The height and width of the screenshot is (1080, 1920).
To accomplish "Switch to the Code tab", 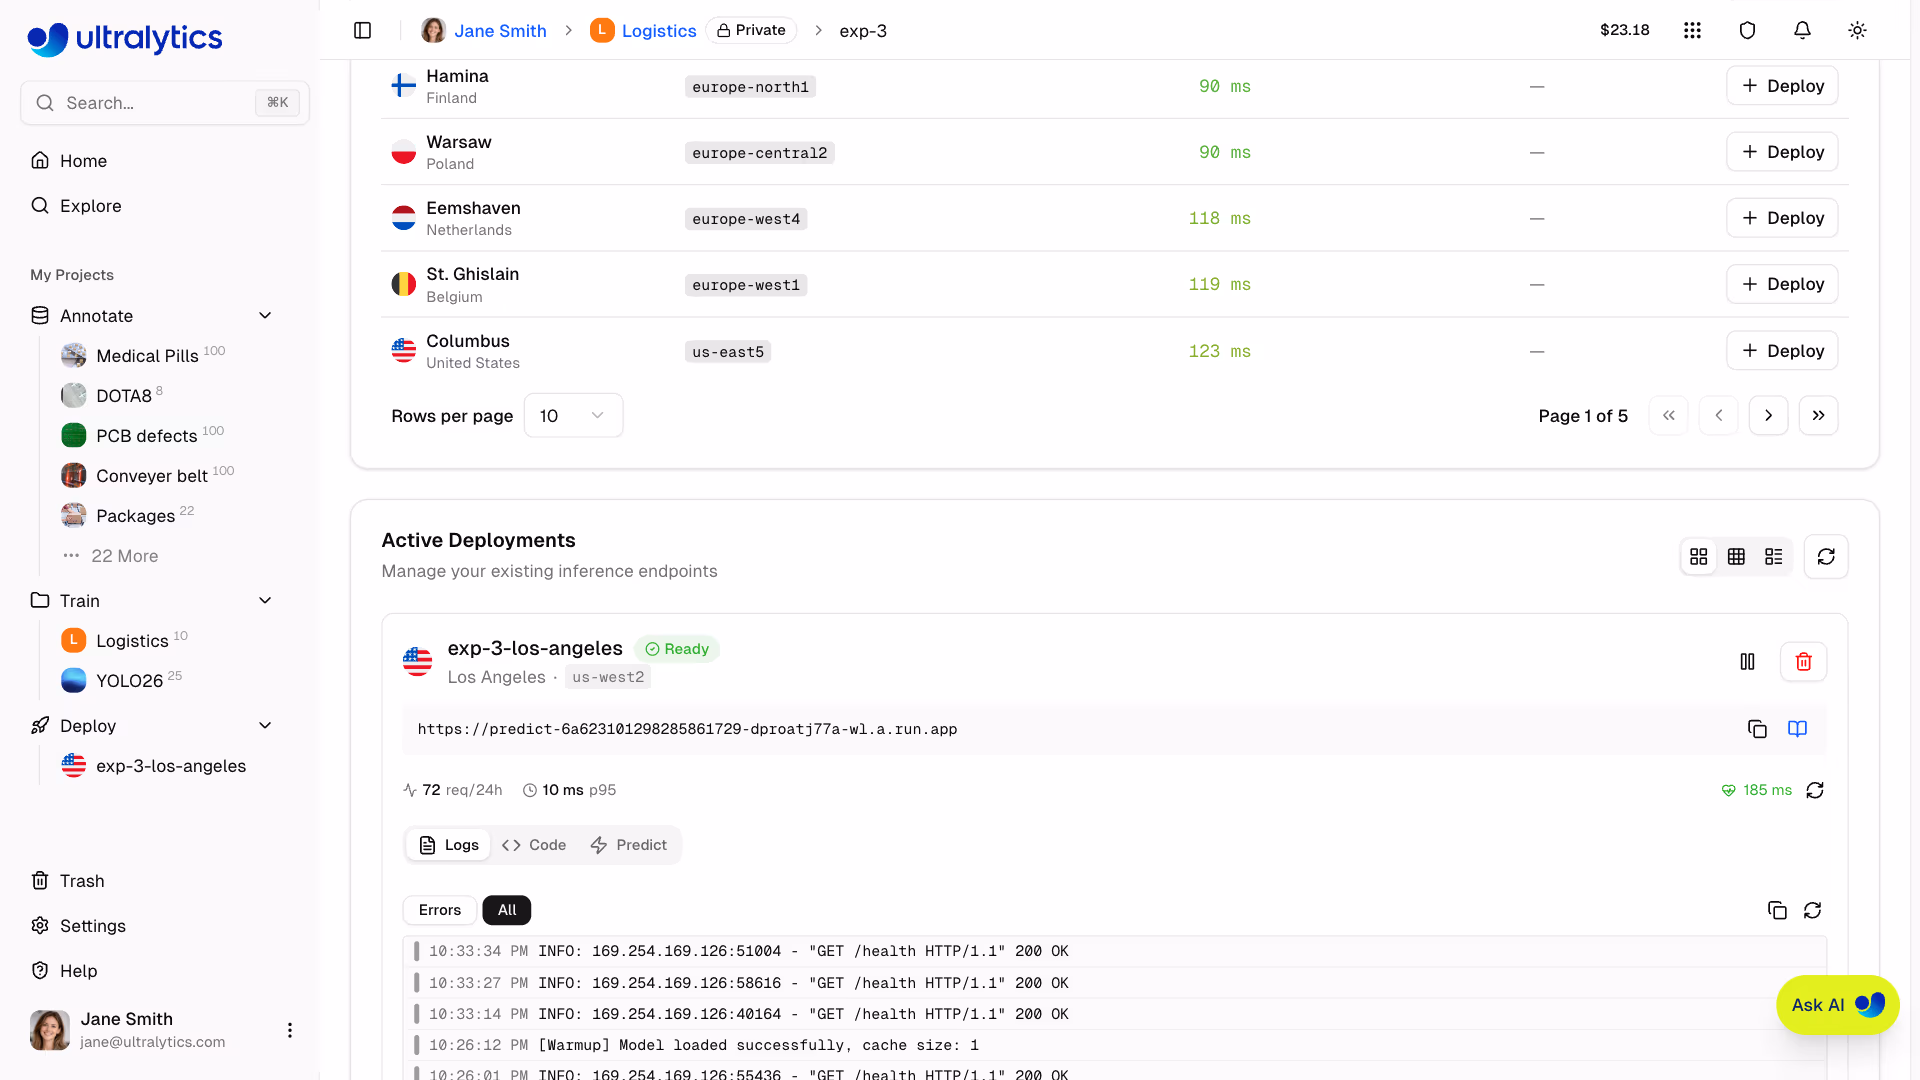I will tap(534, 845).
